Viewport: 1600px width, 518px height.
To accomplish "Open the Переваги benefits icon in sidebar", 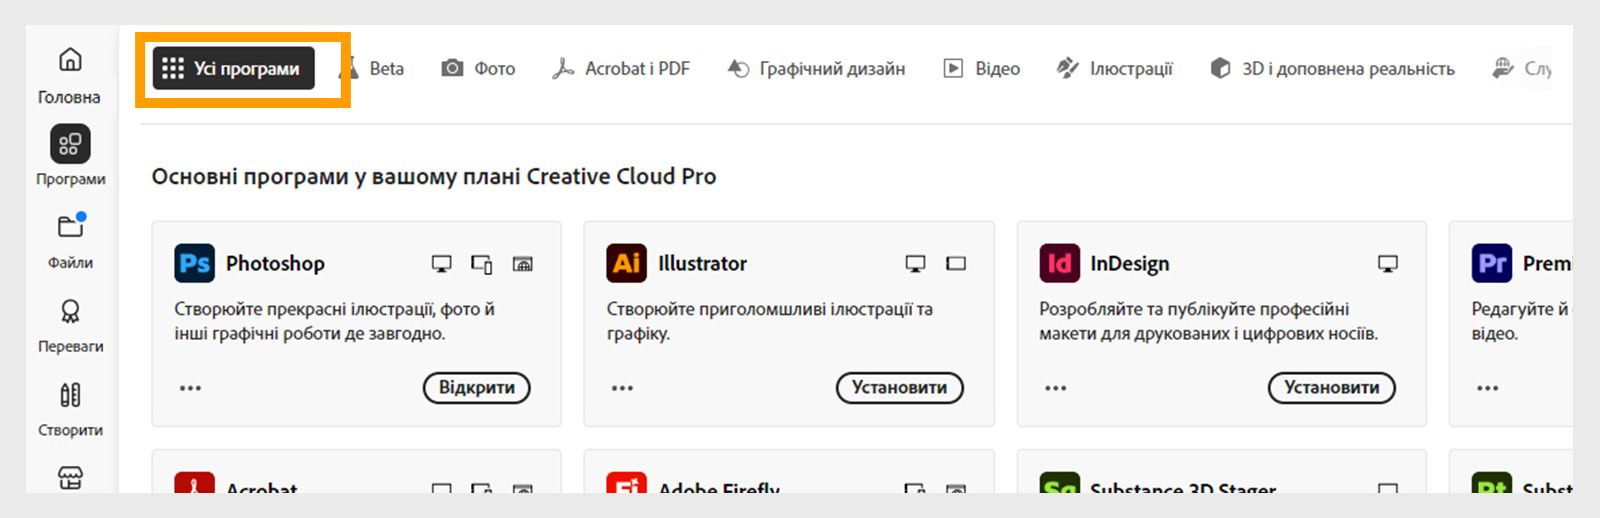I will coord(70,311).
